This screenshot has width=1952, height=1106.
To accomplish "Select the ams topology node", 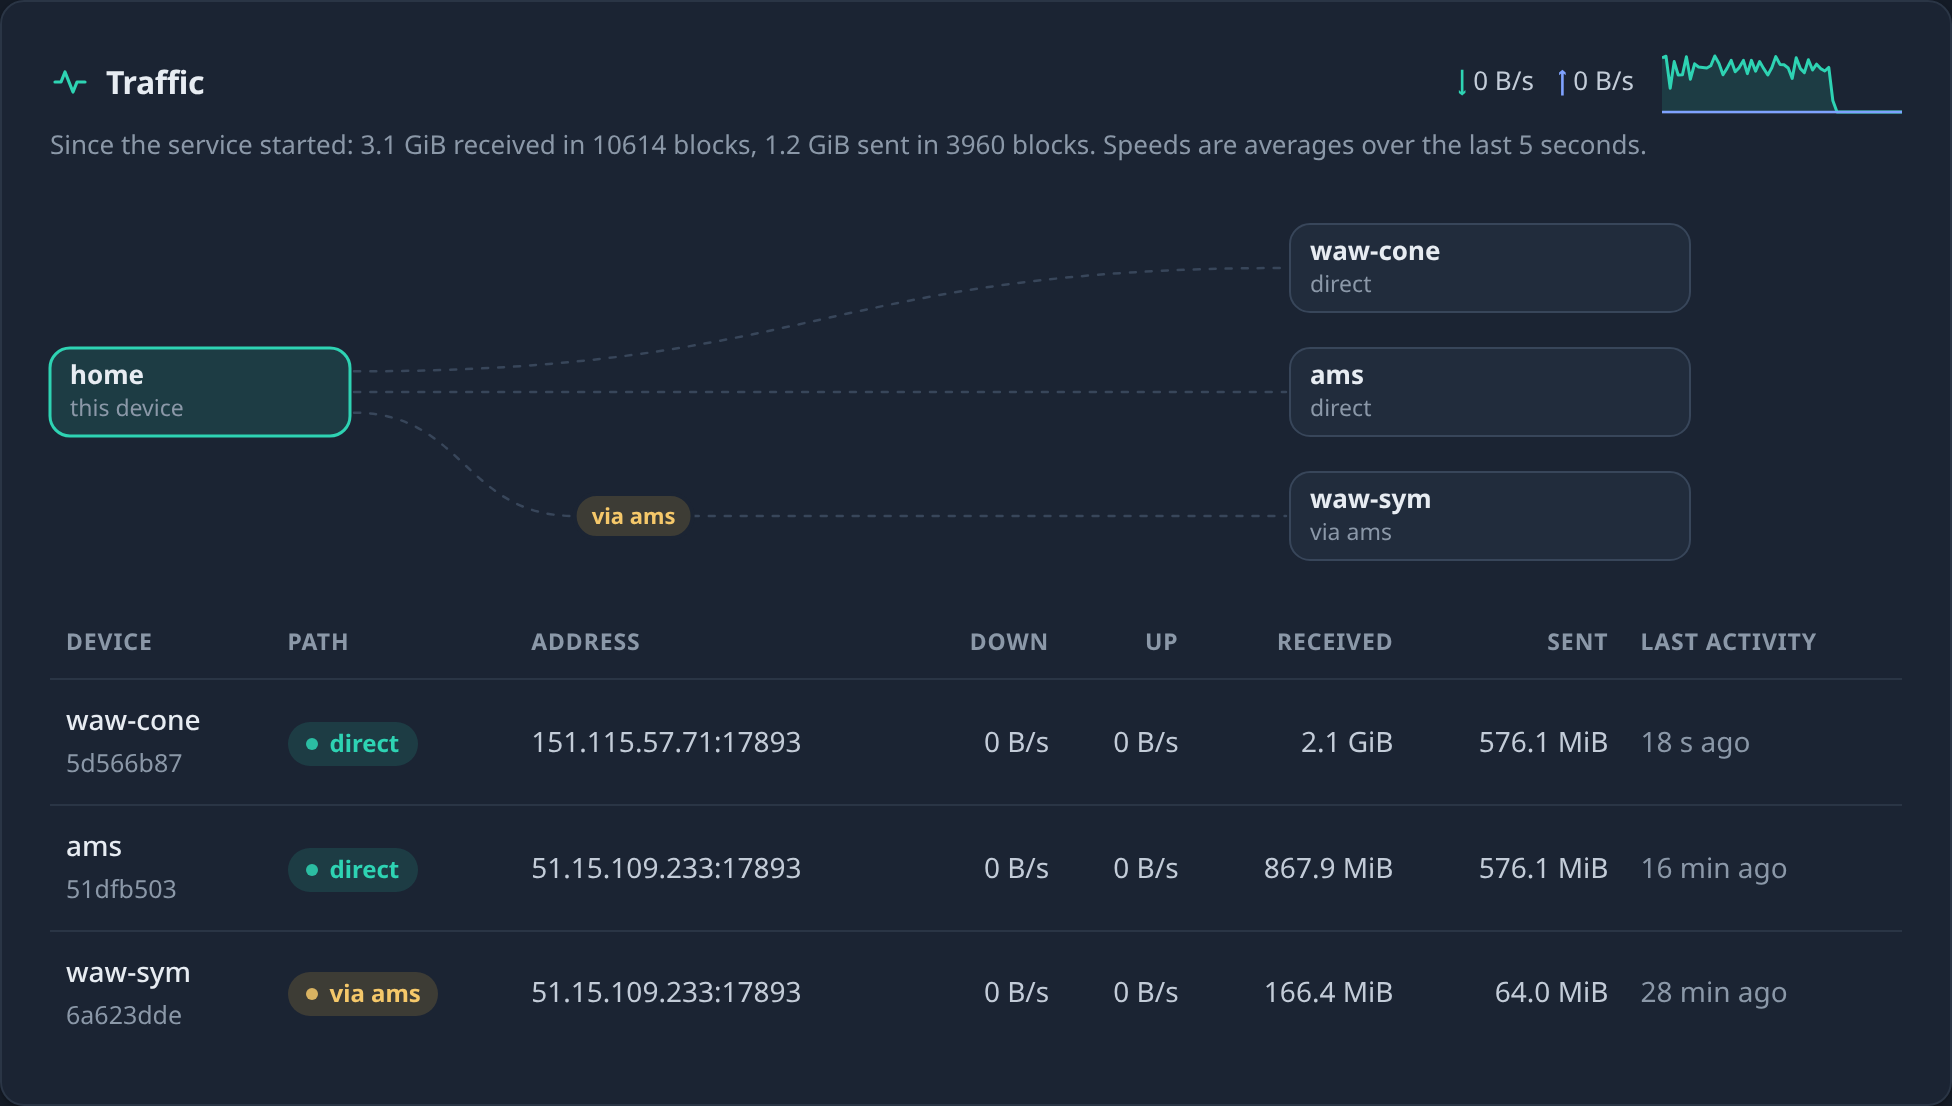I will coord(1490,392).
